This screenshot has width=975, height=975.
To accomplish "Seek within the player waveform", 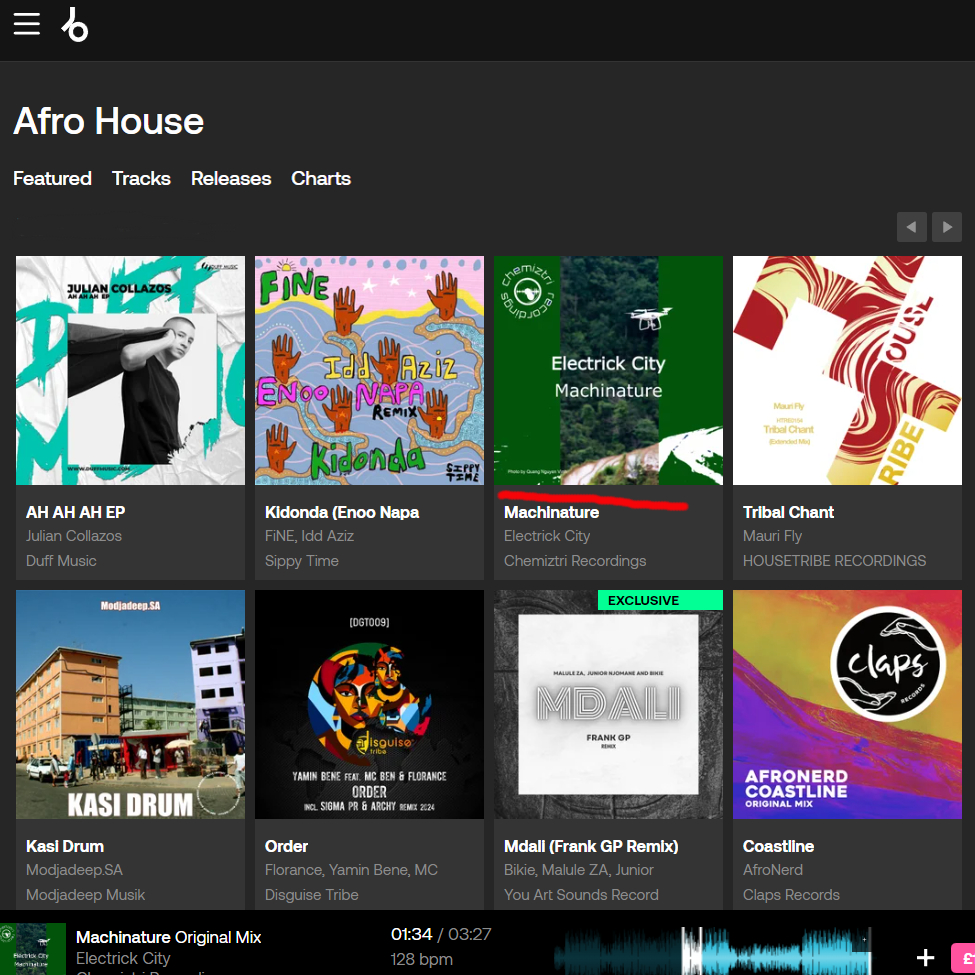I will click(x=713, y=951).
